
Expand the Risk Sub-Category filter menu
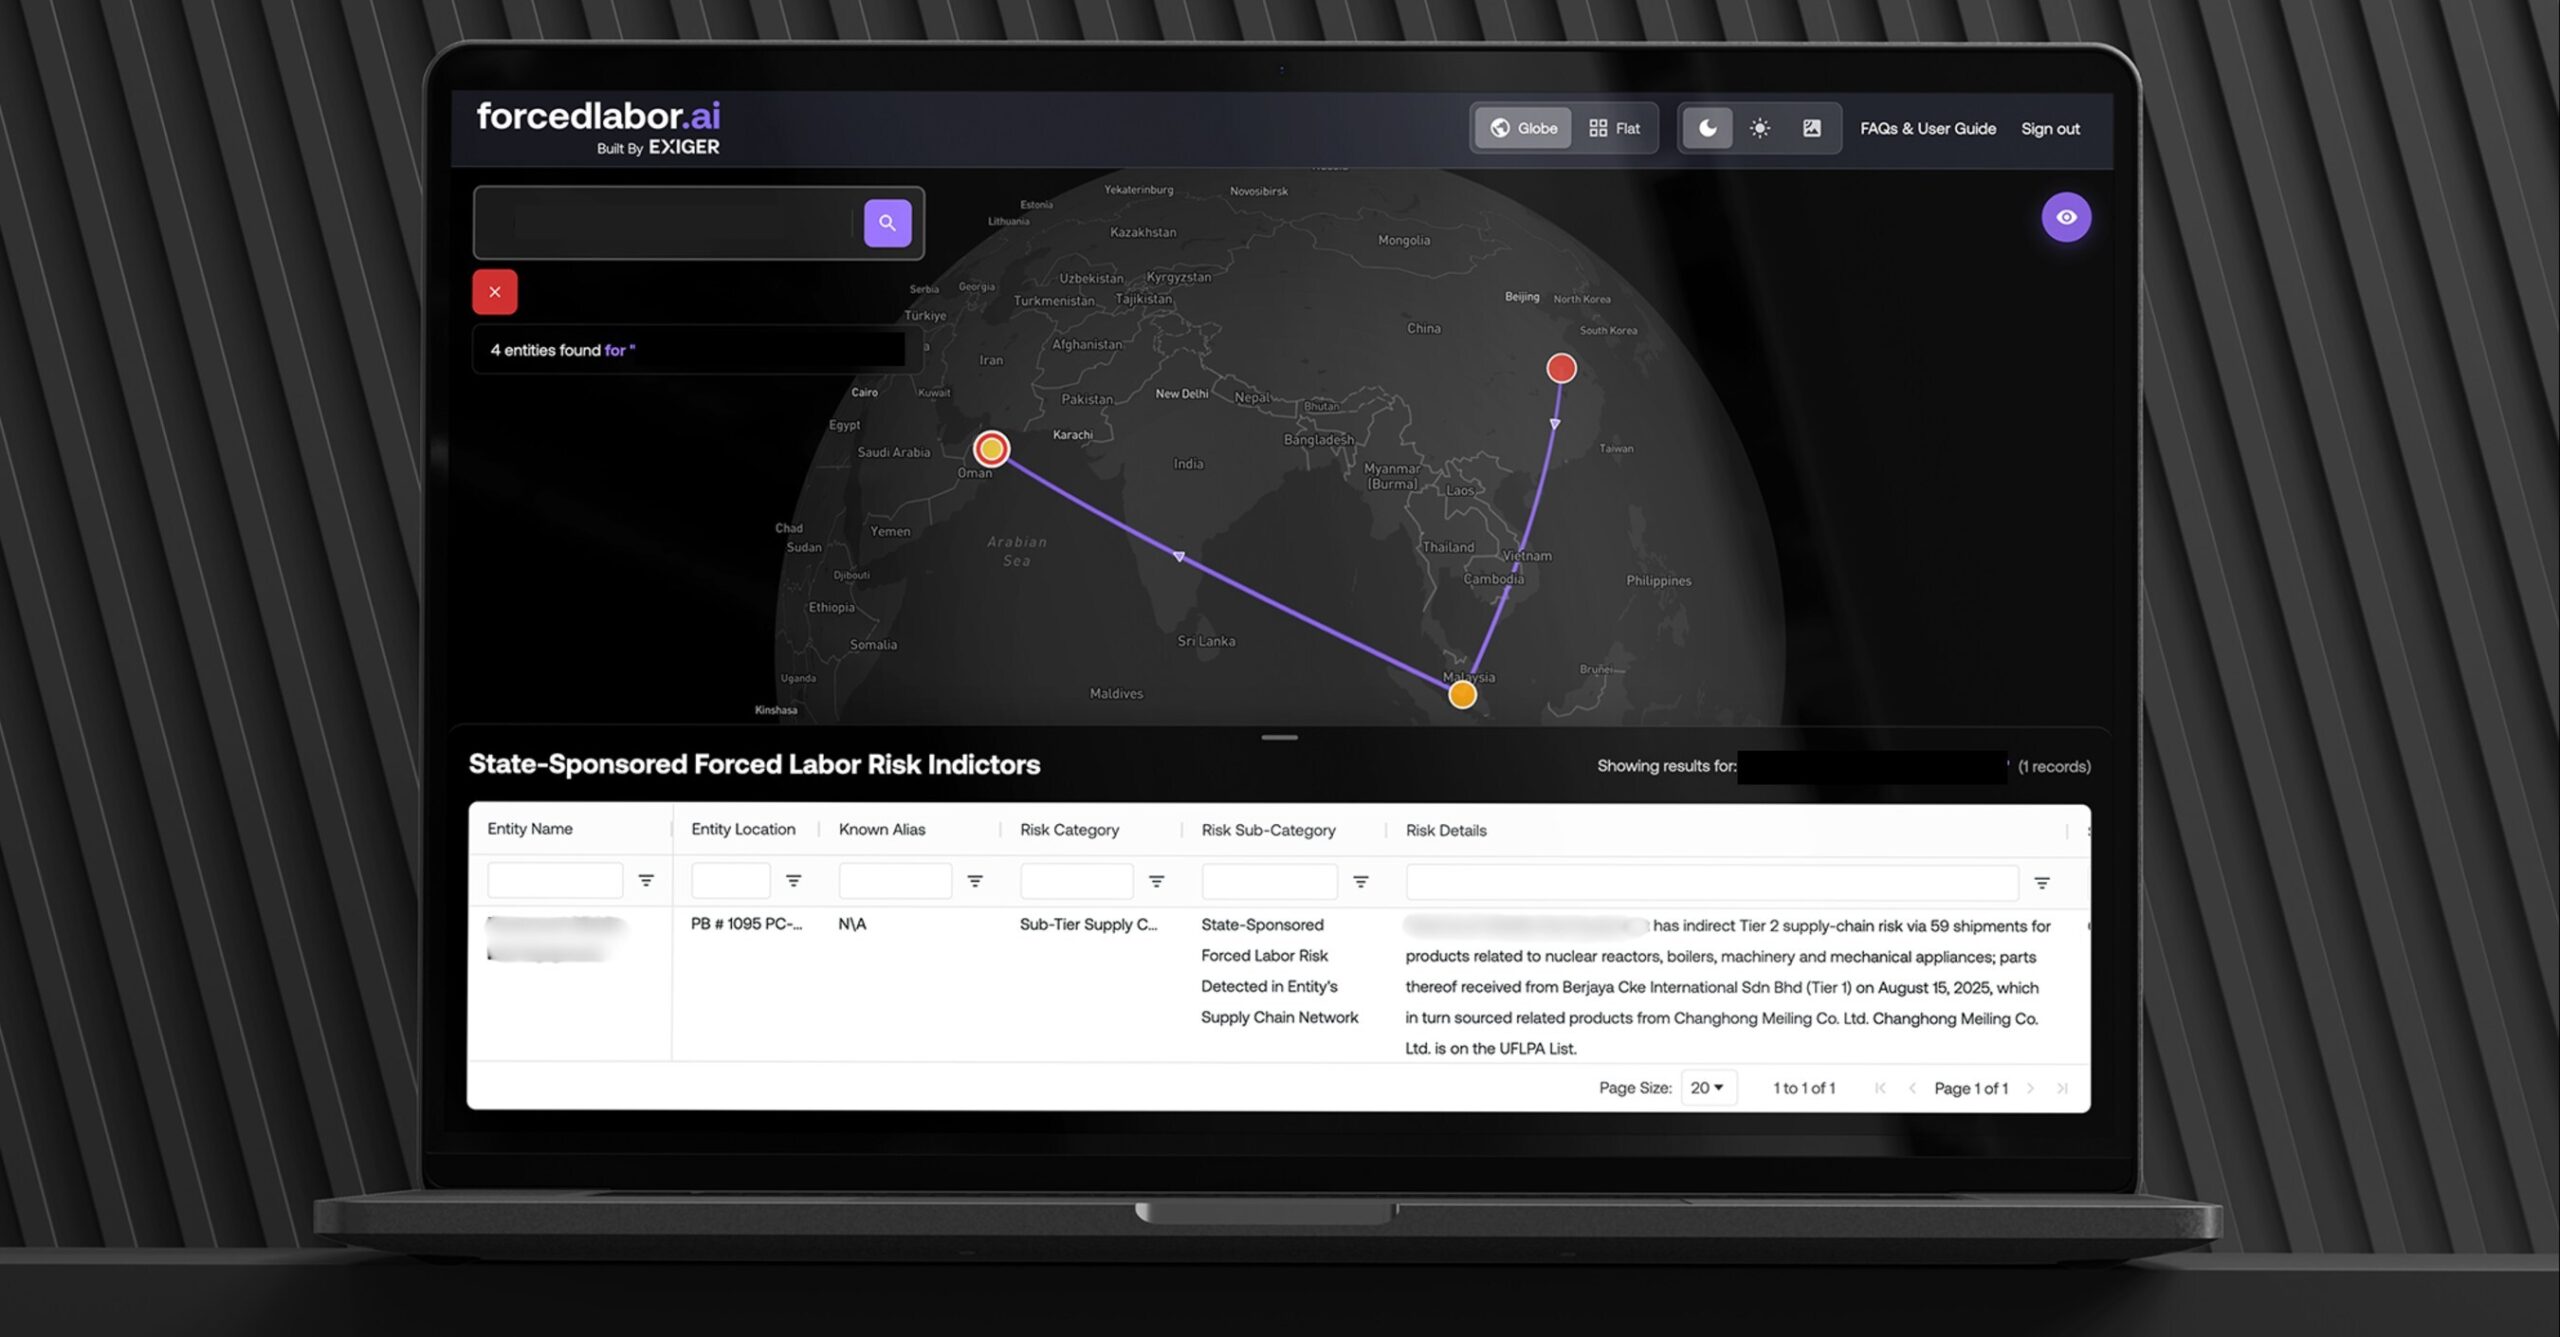(1361, 881)
